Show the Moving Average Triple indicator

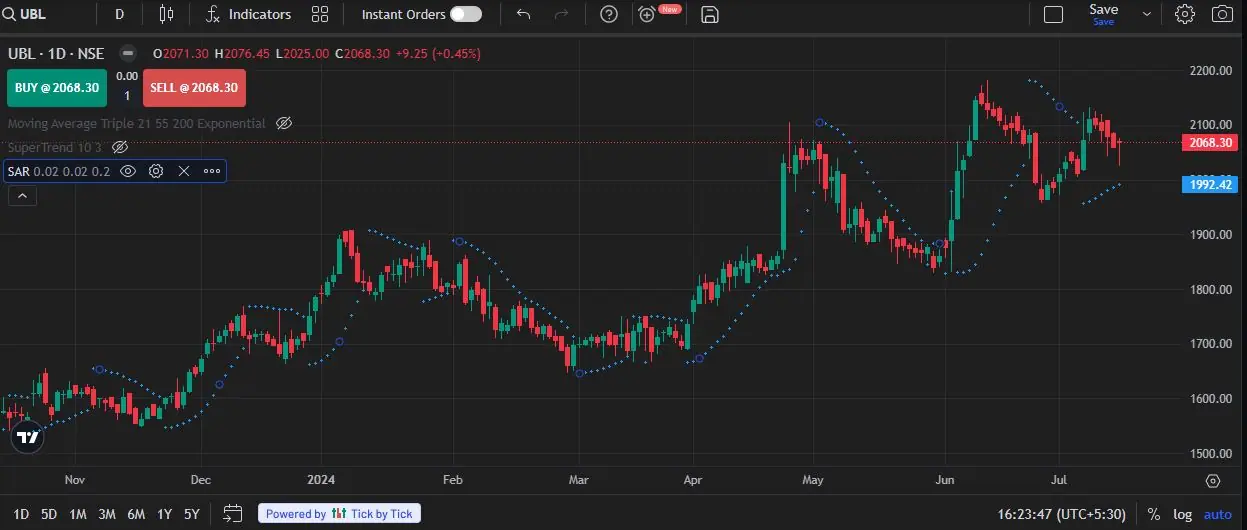tap(284, 123)
